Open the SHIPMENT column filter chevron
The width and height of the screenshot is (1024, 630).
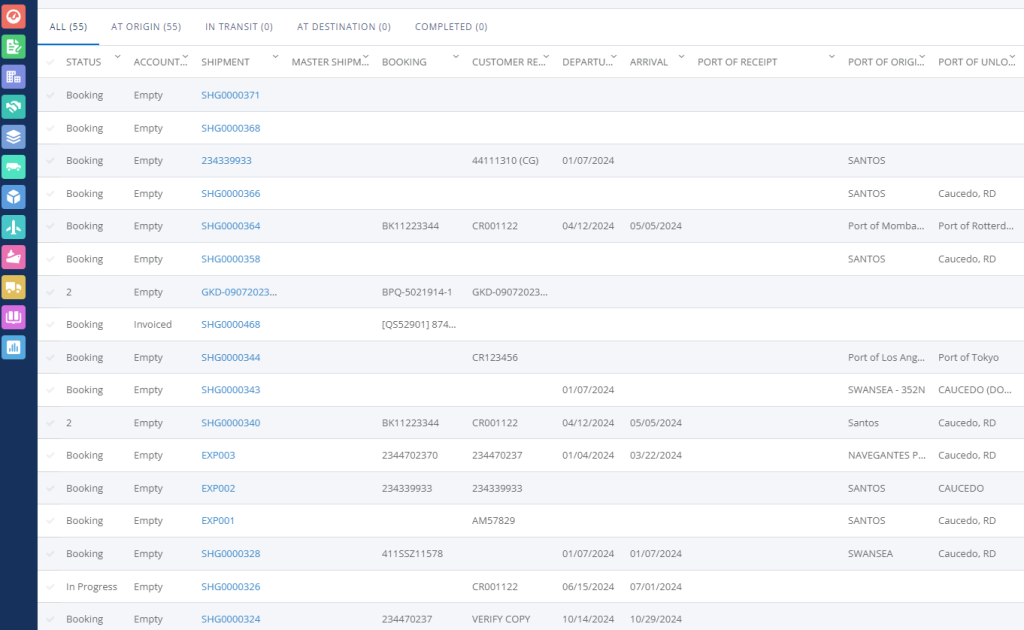coord(275,57)
